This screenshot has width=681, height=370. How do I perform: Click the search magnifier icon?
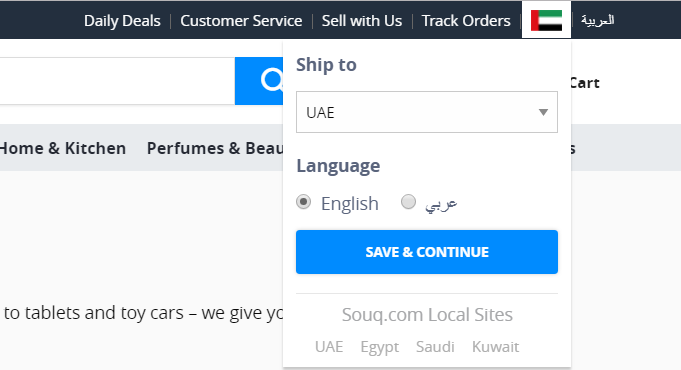coord(271,80)
